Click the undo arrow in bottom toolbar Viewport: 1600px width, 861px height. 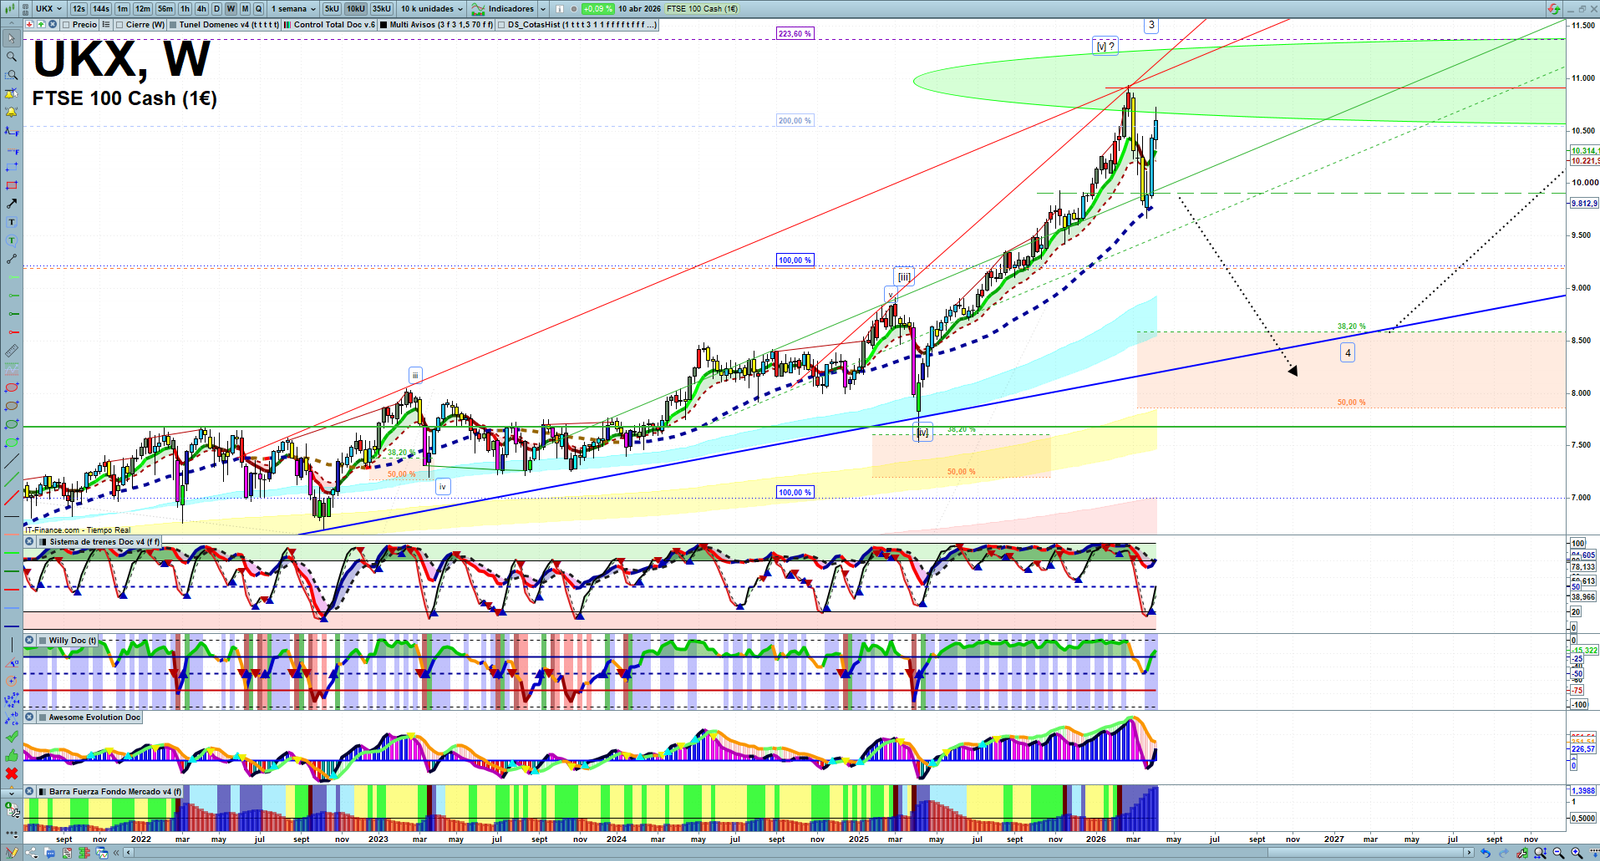point(1485,853)
